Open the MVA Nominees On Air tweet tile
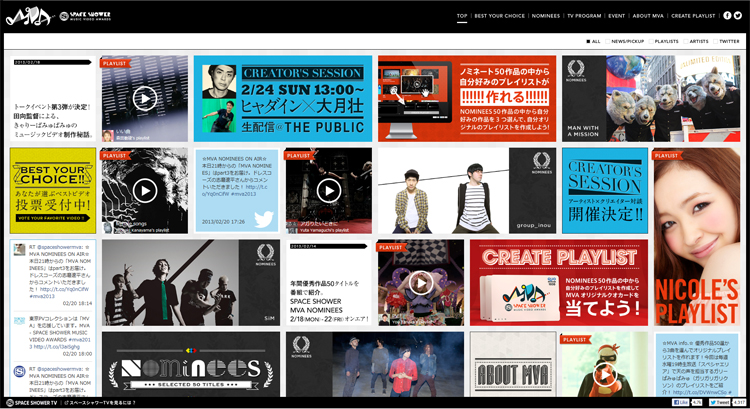 [237, 191]
